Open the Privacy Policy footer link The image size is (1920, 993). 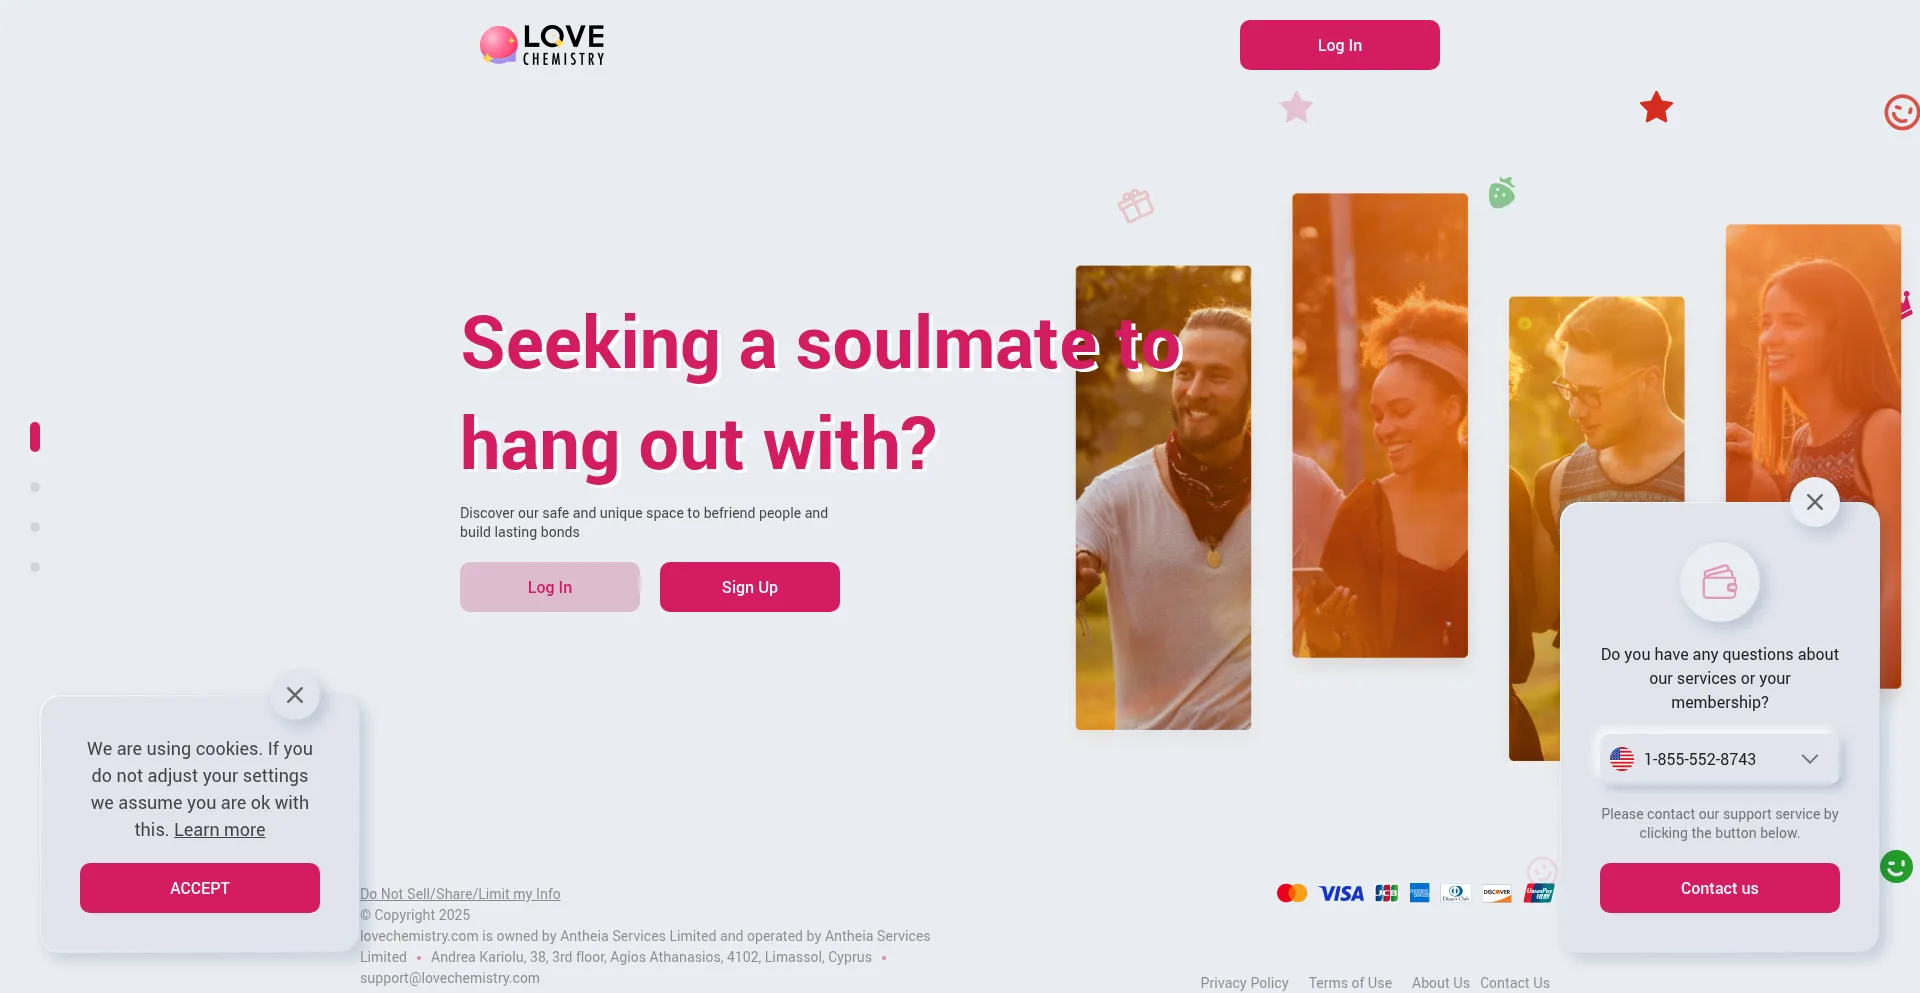(x=1244, y=983)
